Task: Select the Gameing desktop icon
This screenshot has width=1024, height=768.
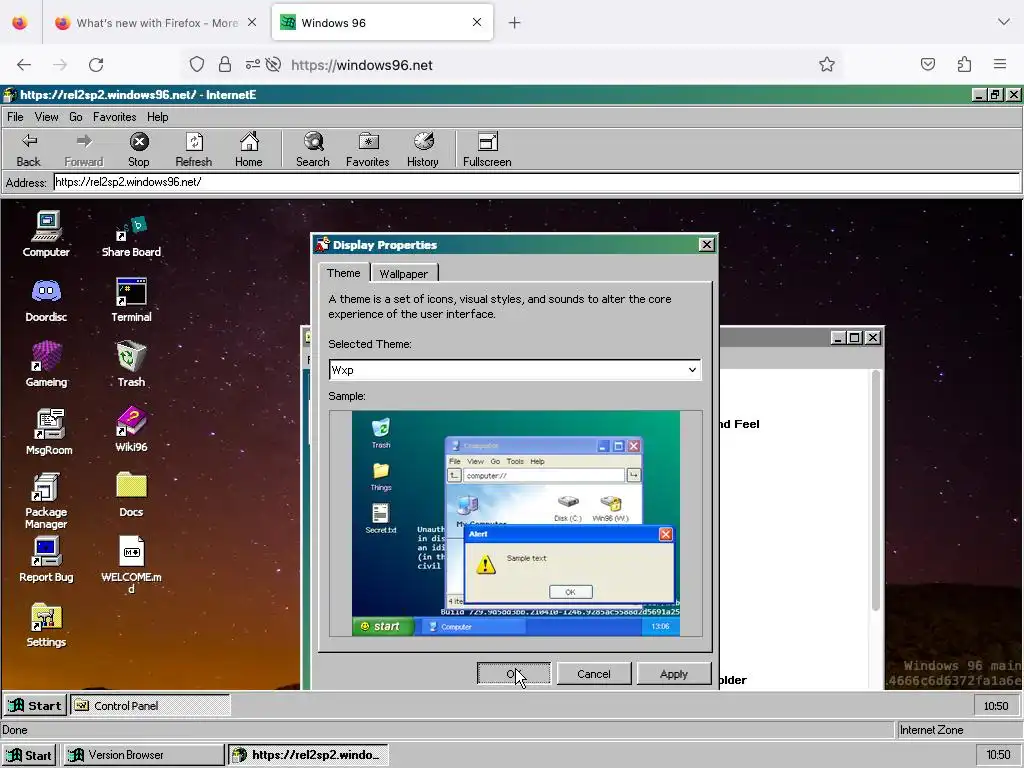Action: pos(46,364)
